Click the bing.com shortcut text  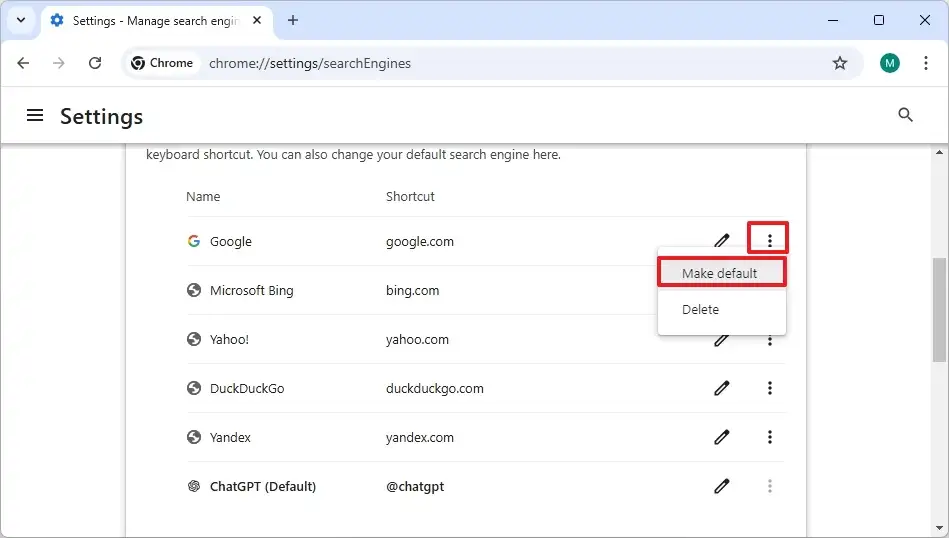tap(412, 290)
